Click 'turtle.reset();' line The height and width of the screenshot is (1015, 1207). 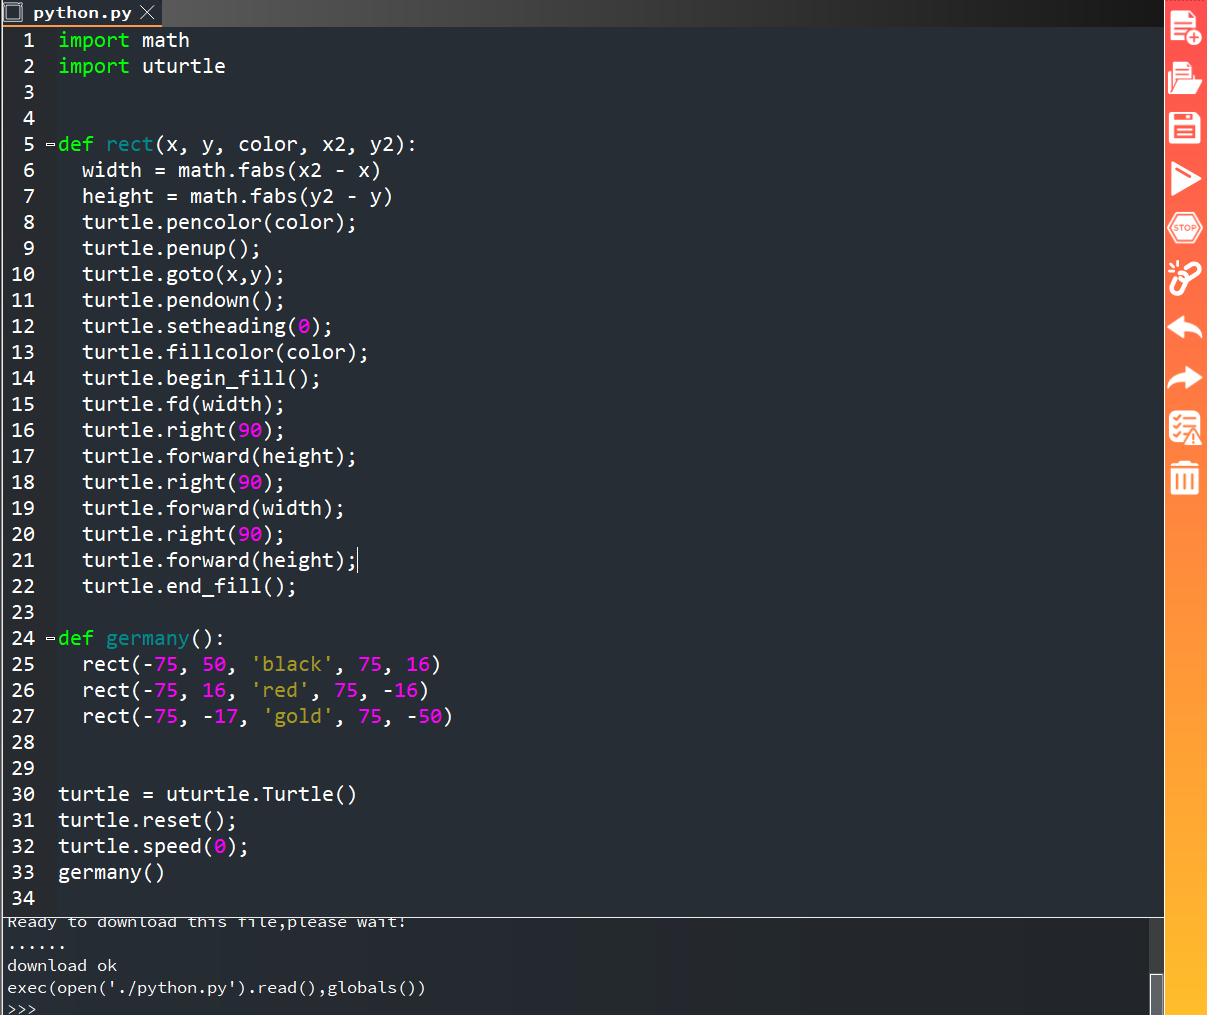click(147, 821)
